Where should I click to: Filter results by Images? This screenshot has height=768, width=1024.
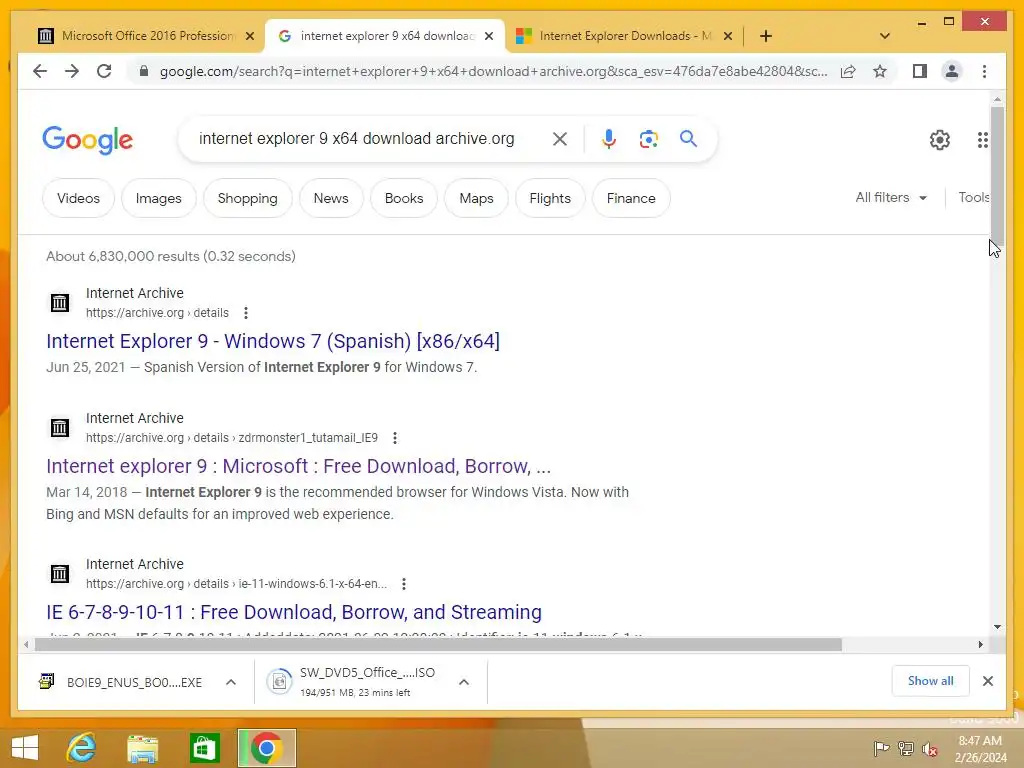click(159, 198)
